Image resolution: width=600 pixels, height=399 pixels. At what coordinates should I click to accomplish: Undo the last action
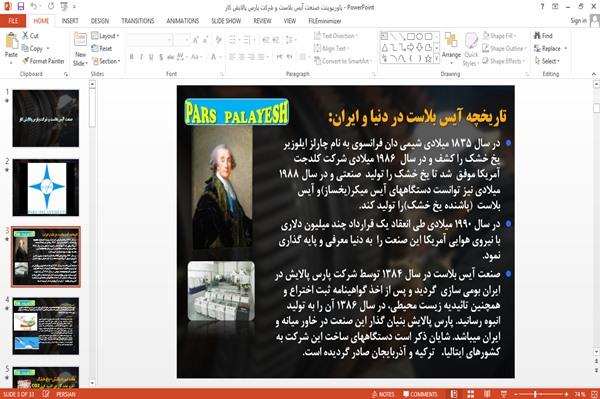click(x=34, y=7)
